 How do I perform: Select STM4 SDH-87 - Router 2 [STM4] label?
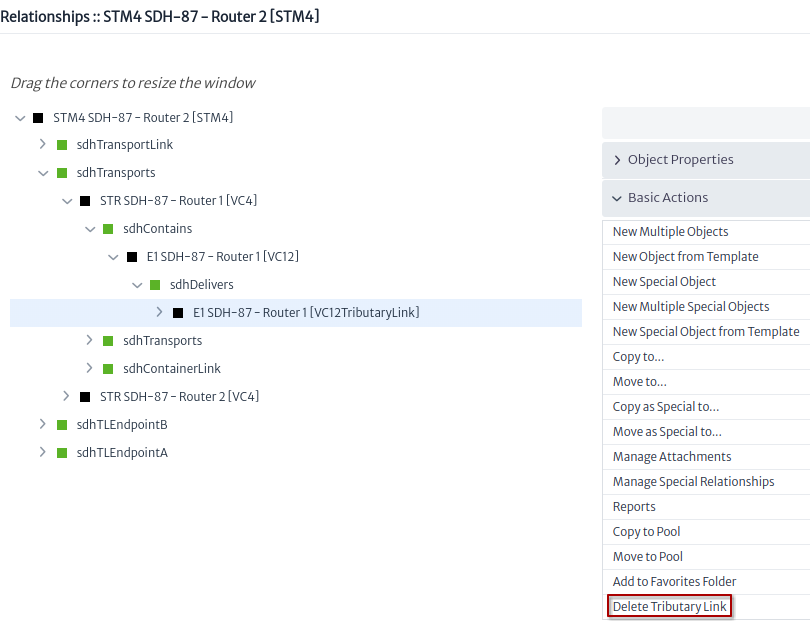pos(143,118)
